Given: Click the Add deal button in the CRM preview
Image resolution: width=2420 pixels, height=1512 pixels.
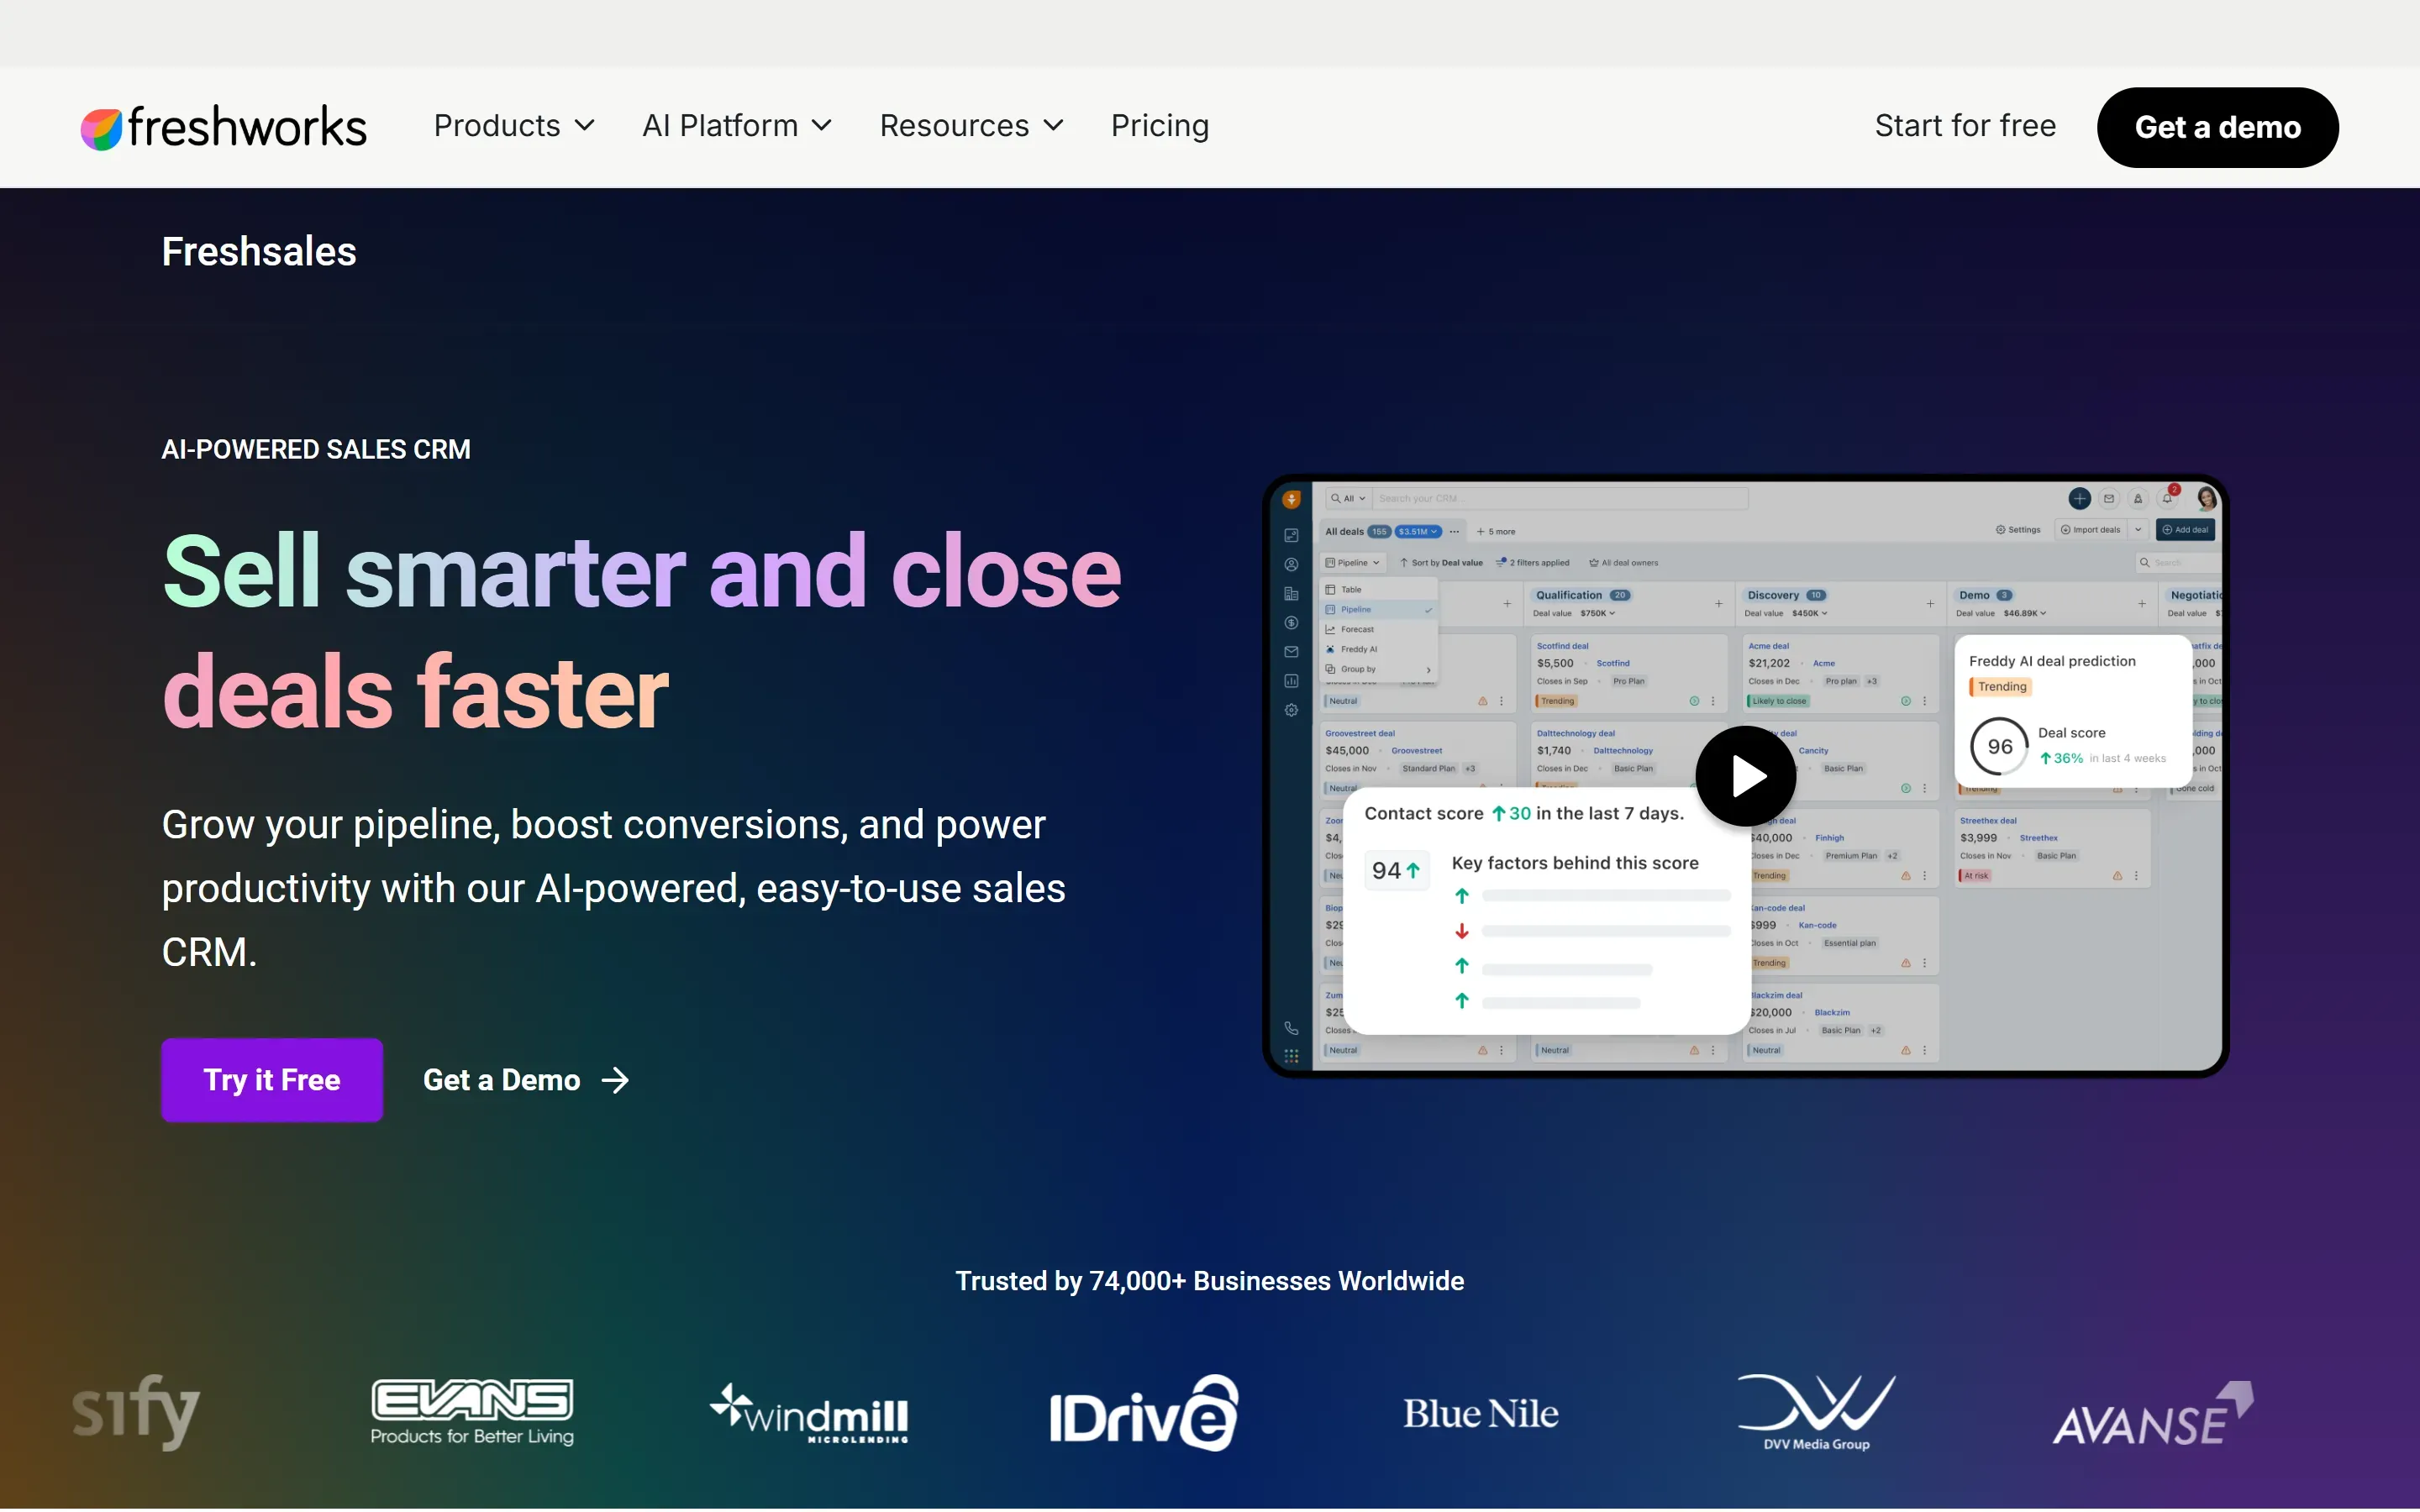Looking at the screenshot, I should pos(2185,530).
